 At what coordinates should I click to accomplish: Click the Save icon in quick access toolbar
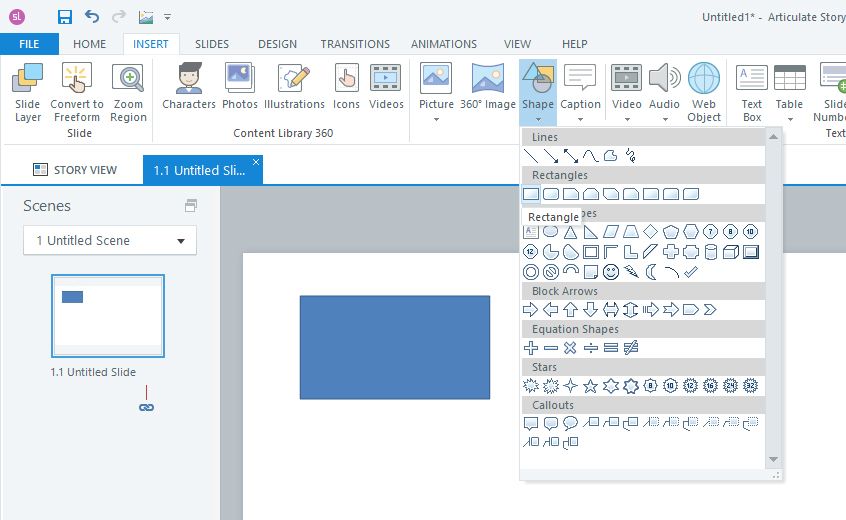coord(65,17)
